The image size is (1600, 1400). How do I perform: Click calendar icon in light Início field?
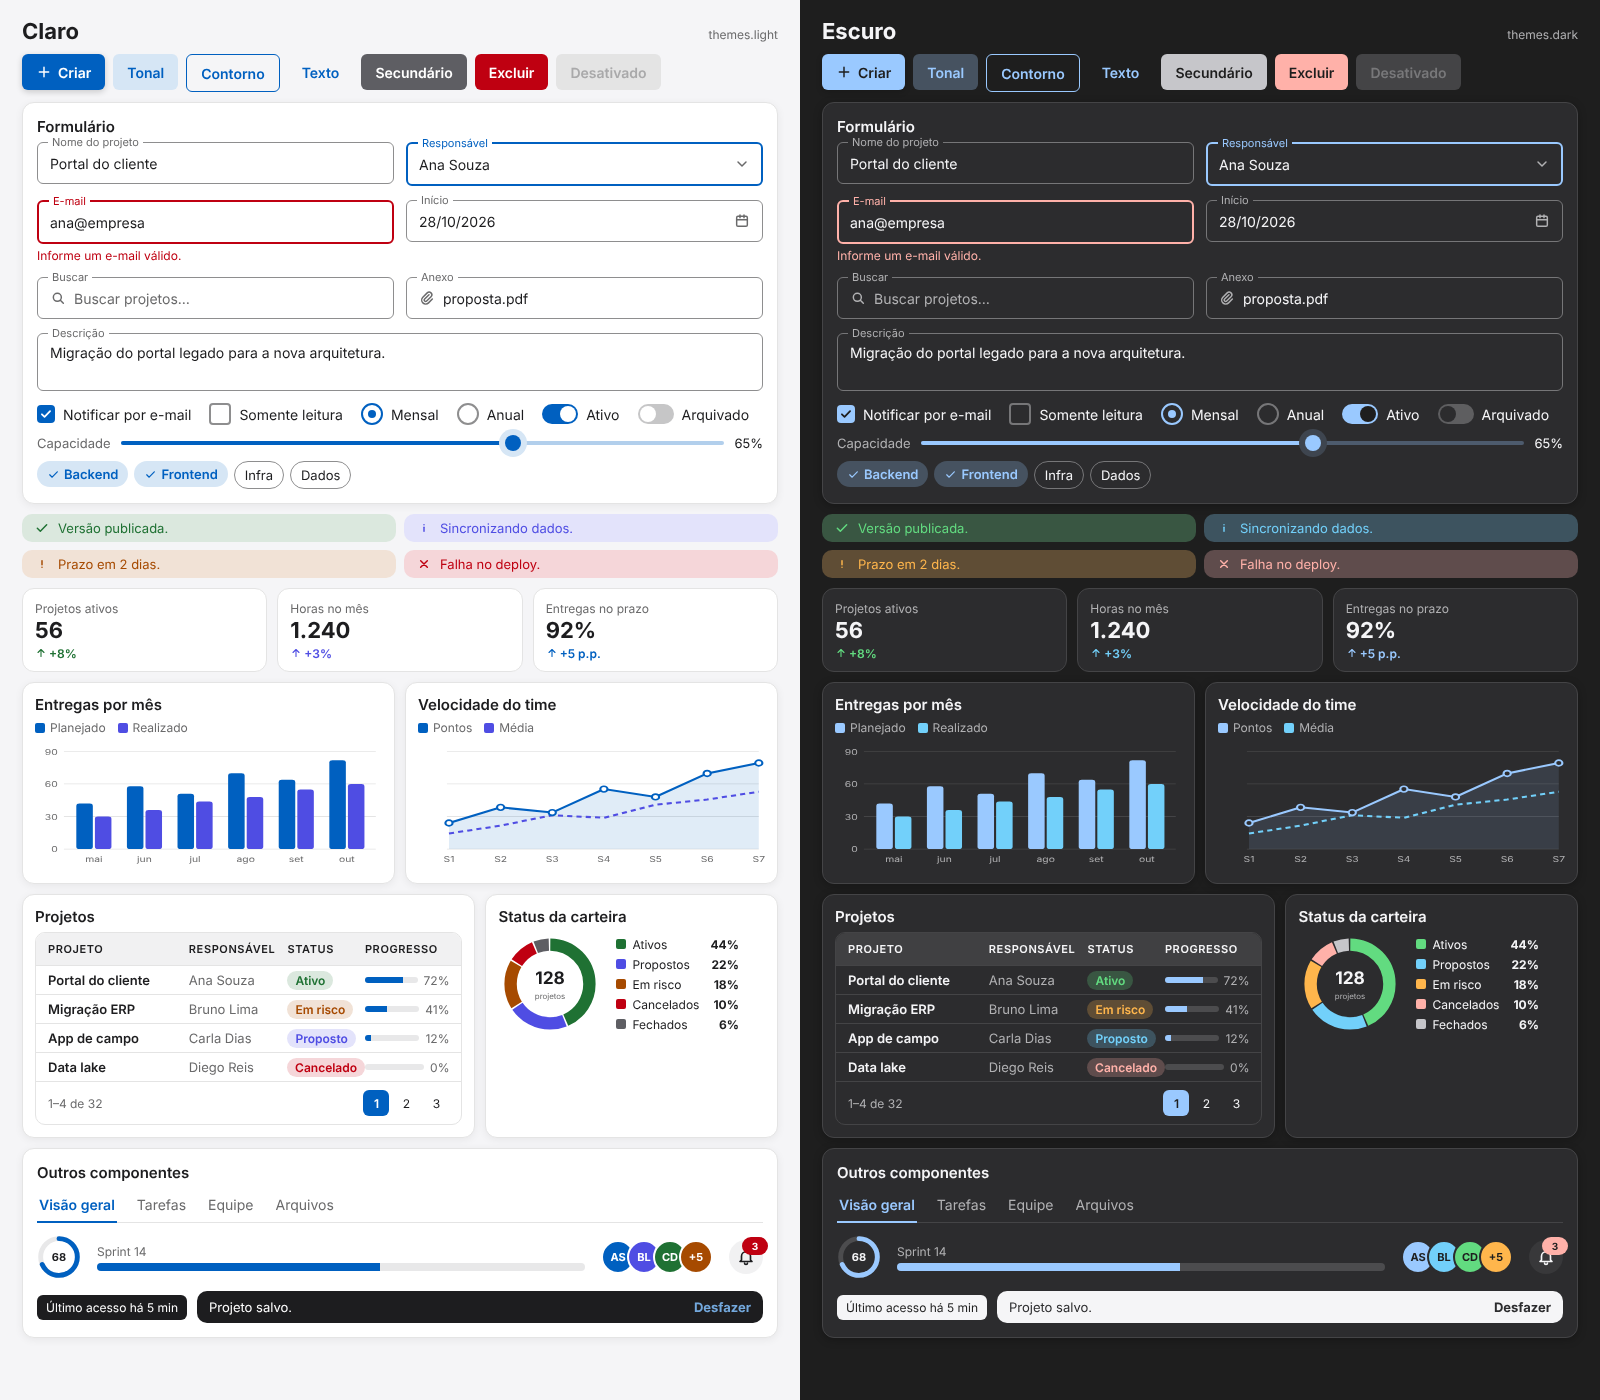click(742, 221)
